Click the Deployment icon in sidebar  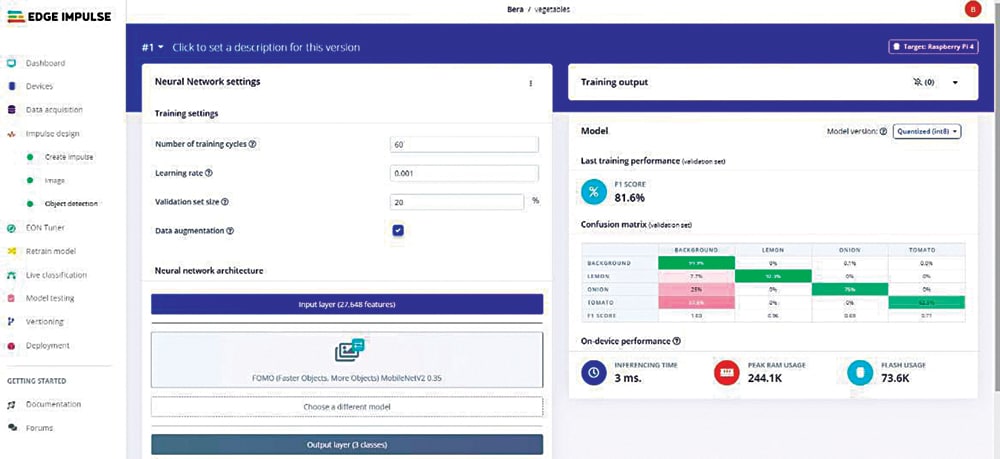click(x=11, y=346)
